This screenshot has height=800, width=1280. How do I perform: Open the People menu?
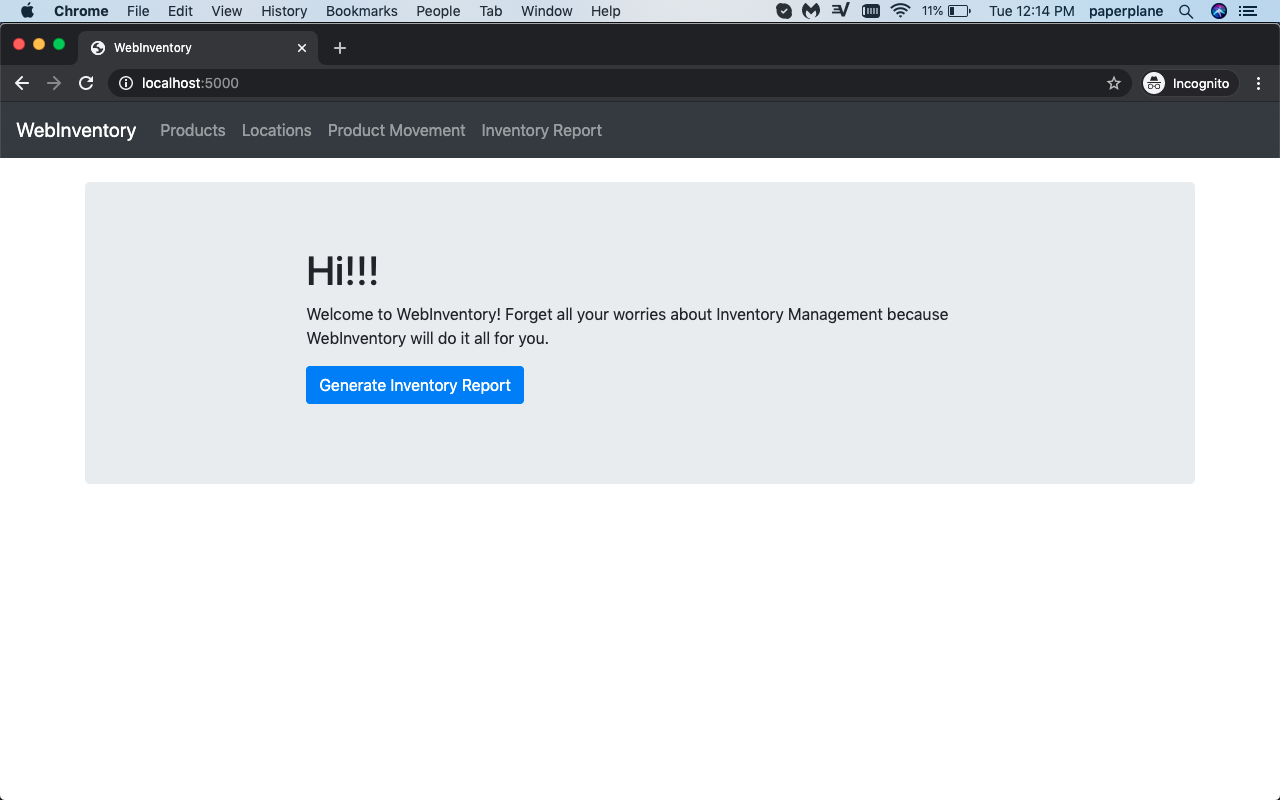point(438,11)
